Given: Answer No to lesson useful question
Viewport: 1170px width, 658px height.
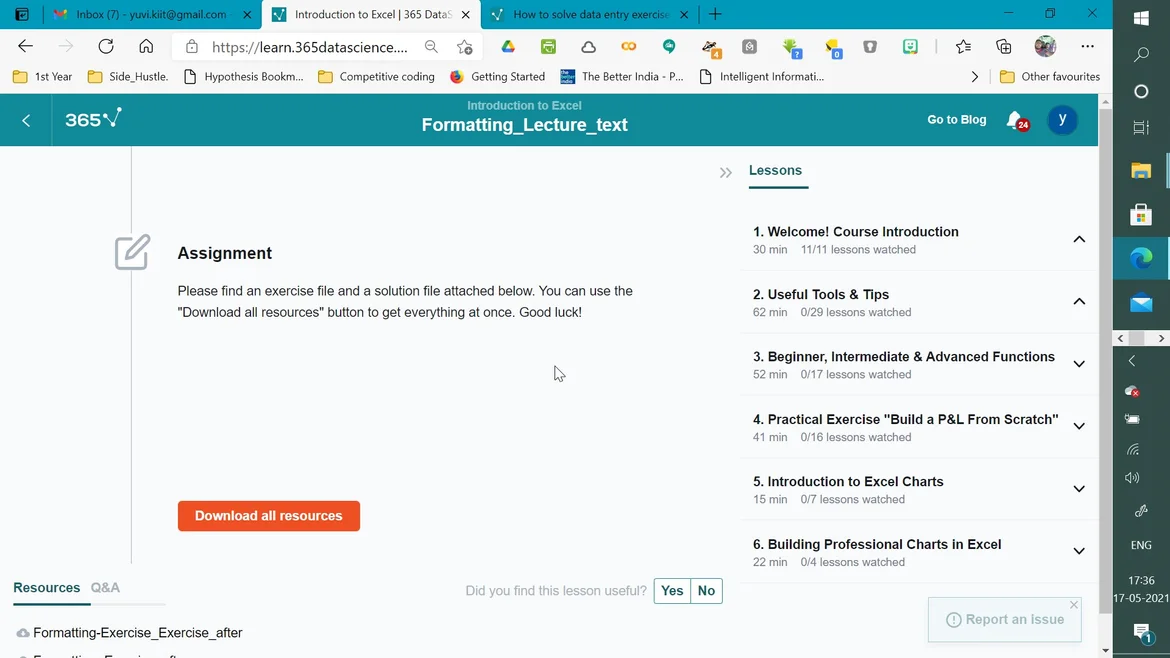Looking at the screenshot, I should coord(706,591).
